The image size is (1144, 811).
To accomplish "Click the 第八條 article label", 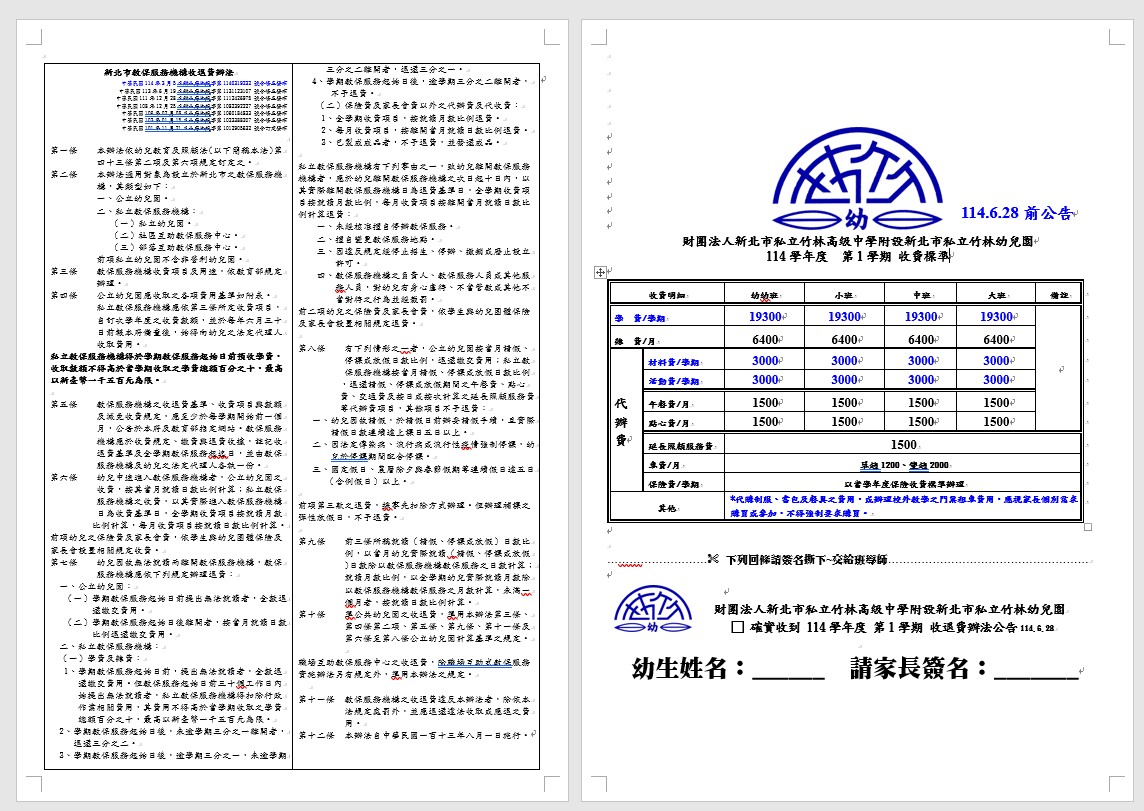I will [x=312, y=348].
